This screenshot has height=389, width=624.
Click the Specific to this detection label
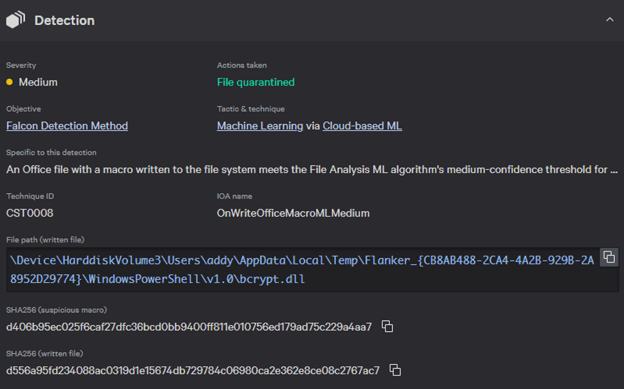51,152
